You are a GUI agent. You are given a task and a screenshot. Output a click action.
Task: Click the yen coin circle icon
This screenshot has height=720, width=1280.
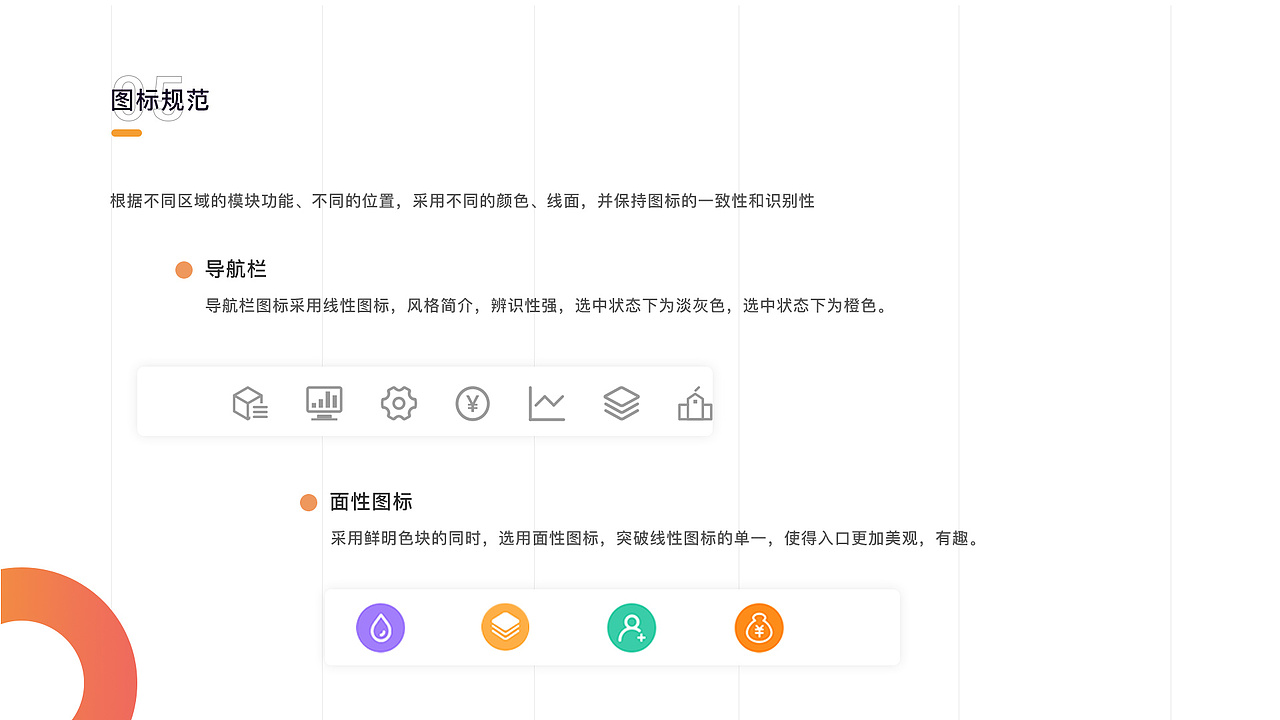pos(473,403)
